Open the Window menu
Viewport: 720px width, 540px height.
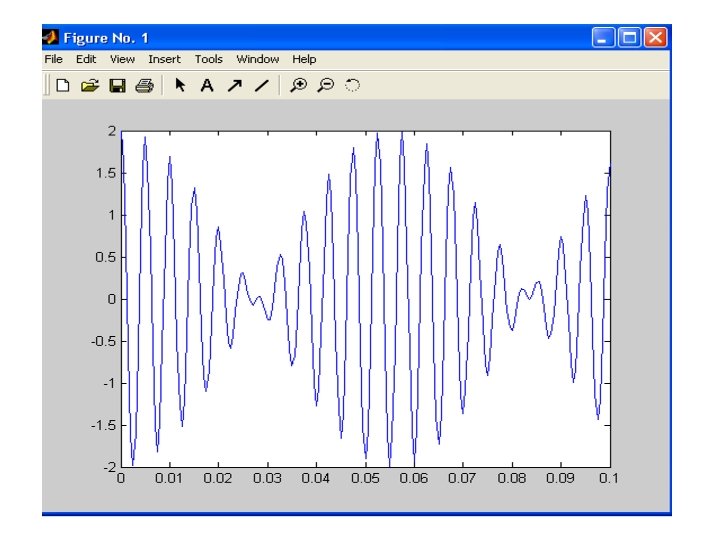(258, 59)
